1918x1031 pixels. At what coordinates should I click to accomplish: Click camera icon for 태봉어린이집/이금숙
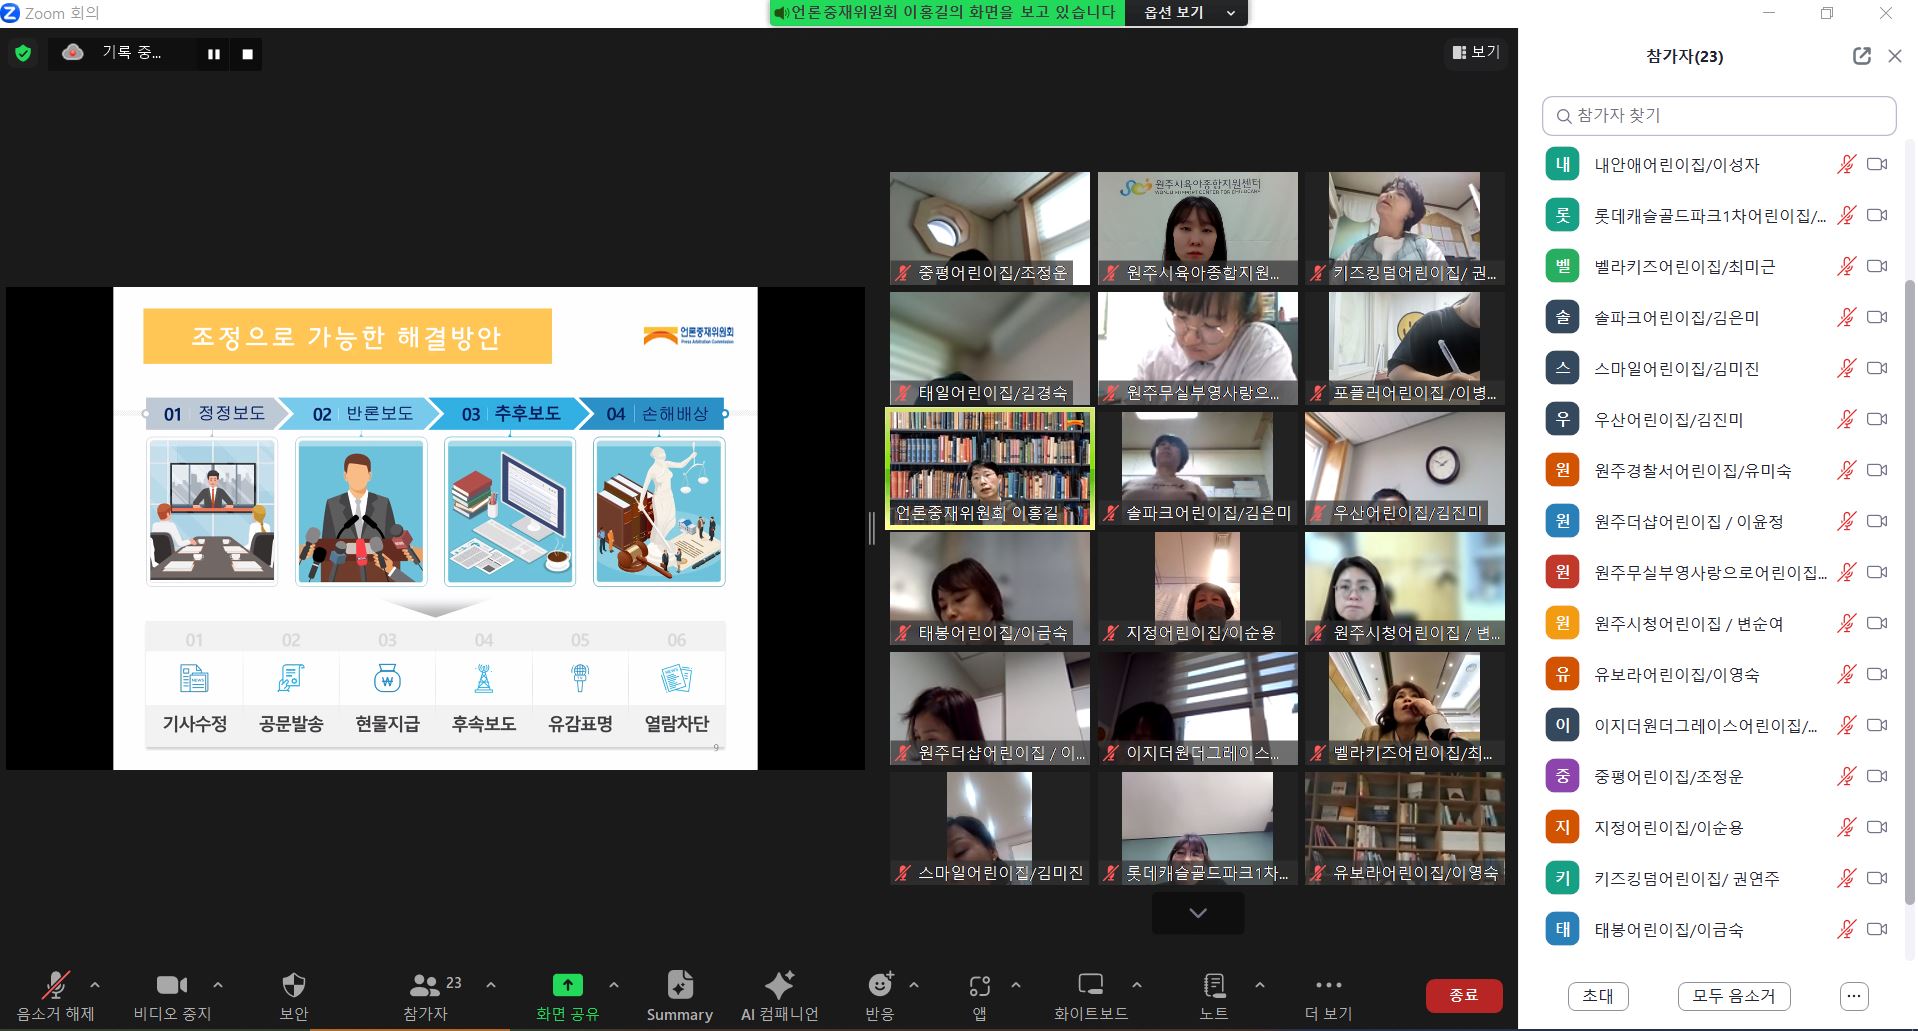tap(1877, 929)
